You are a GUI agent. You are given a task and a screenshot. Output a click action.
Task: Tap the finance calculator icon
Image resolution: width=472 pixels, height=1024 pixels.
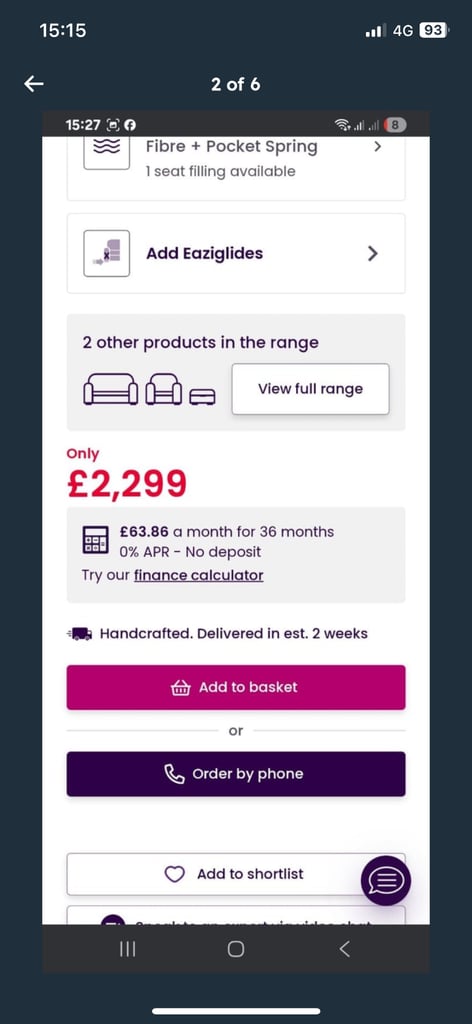point(95,541)
